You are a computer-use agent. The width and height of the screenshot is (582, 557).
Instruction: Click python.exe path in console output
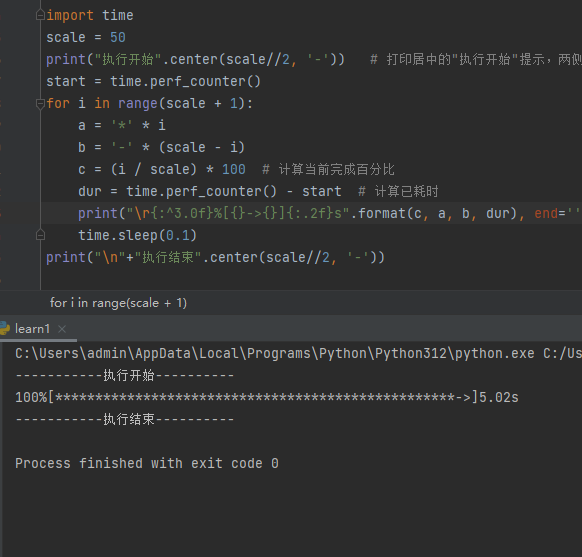click(x=275, y=354)
